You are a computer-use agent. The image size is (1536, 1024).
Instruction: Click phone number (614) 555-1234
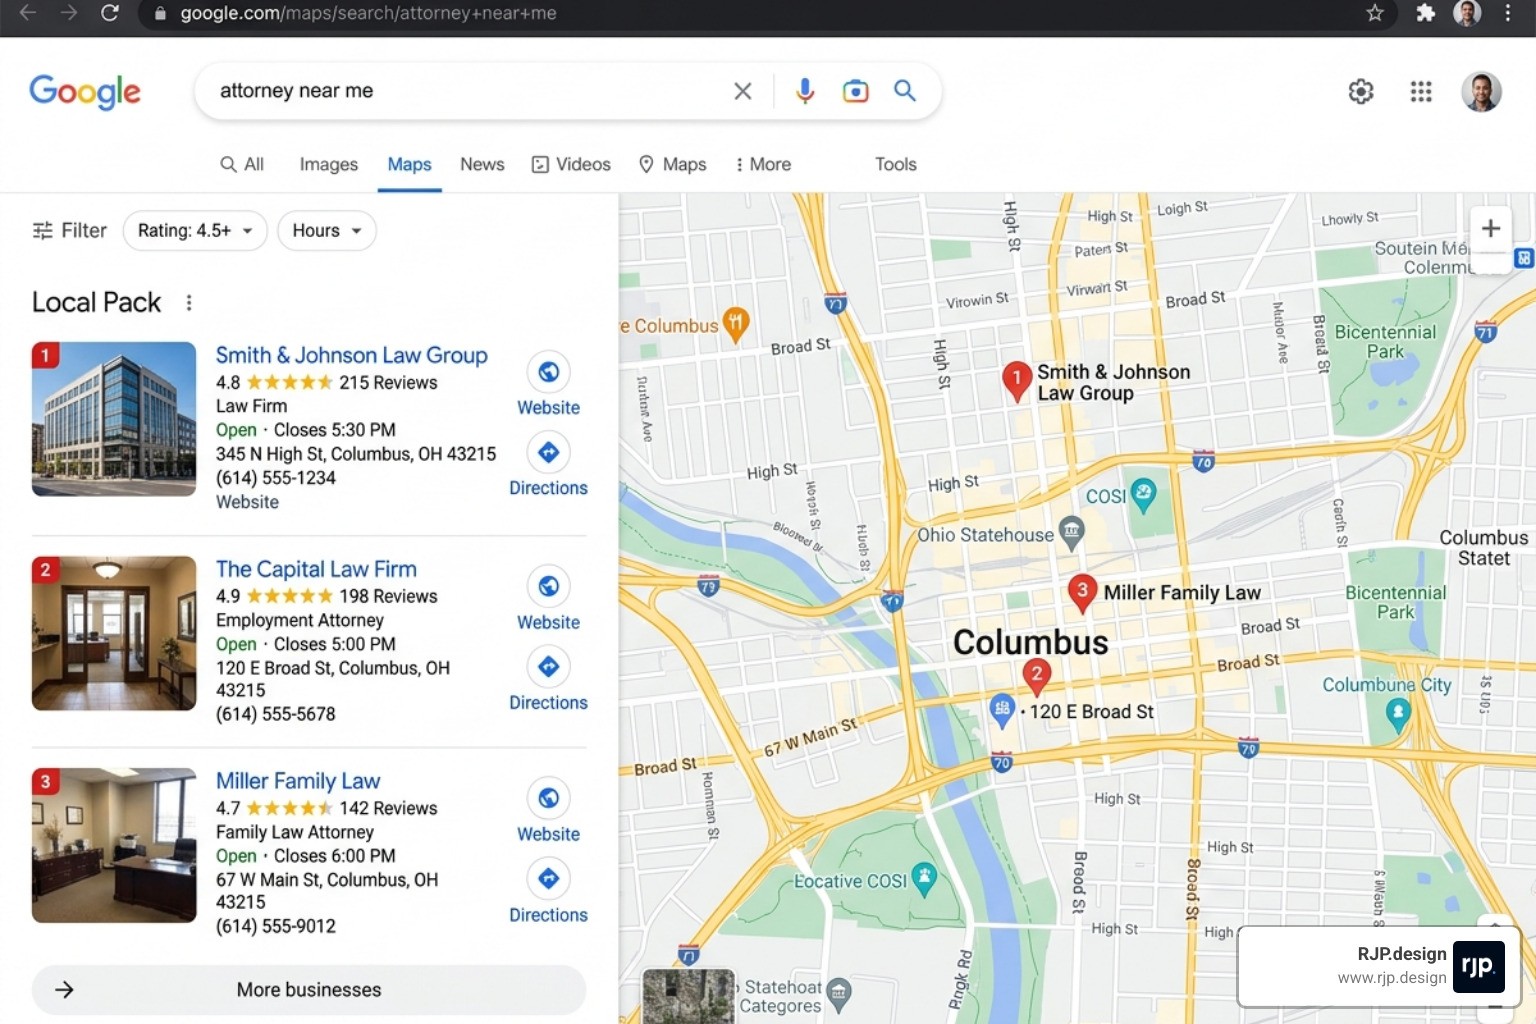[276, 478]
